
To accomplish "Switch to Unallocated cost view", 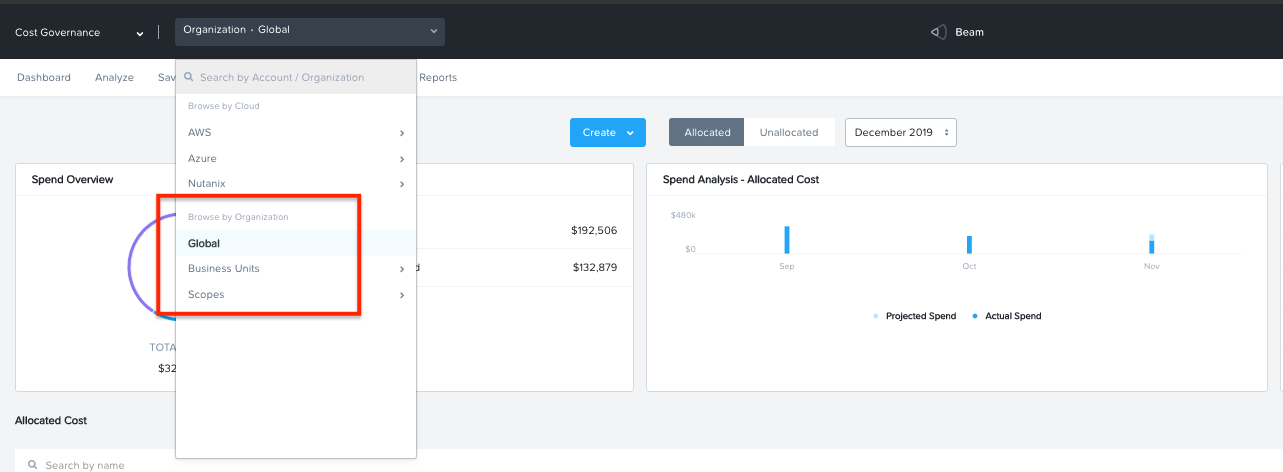I will (x=789, y=132).
